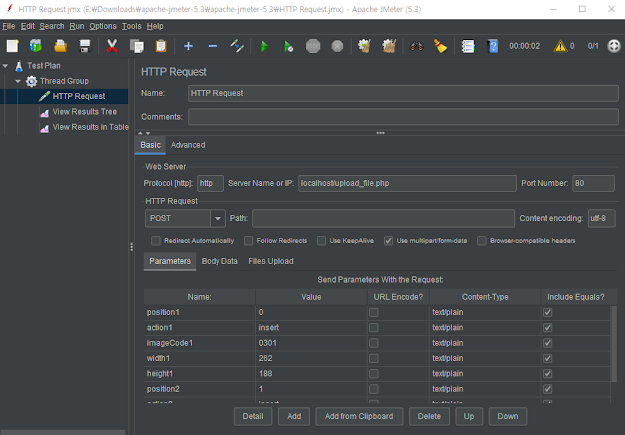Open the POST method dropdown arrow
Image resolution: width=625 pixels, height=435 pixels.
pyautogui.click(x=218, y=218)
